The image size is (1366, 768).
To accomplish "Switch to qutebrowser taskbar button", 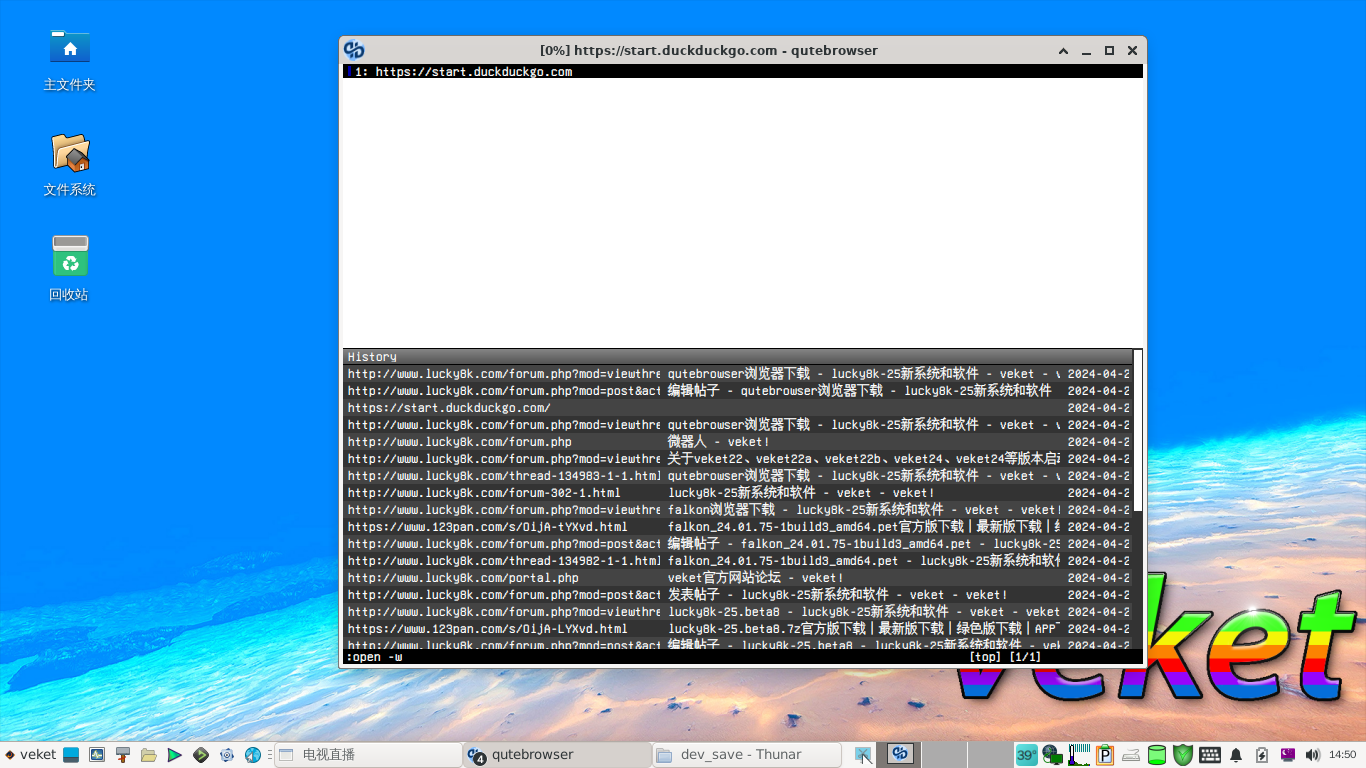I will tap(557, 755).
